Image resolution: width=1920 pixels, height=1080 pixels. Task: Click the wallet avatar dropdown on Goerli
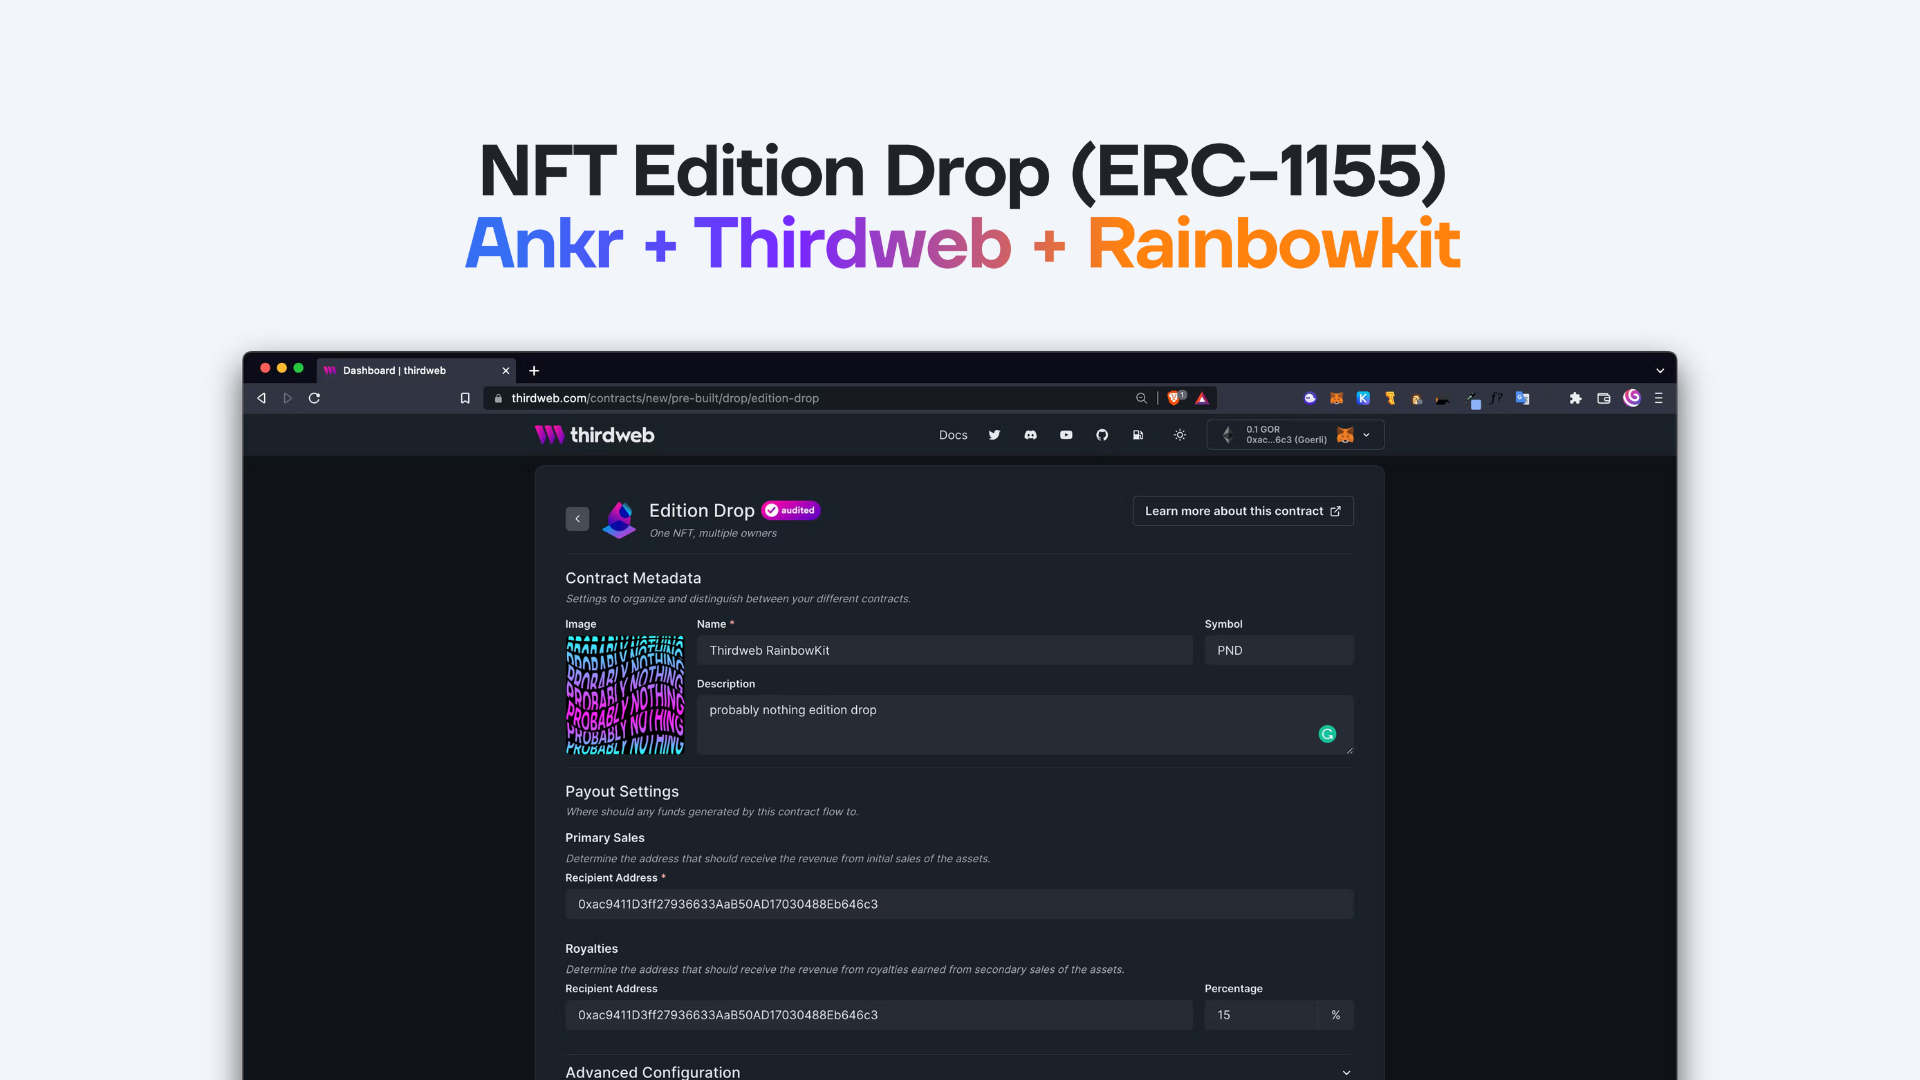tap(1344, 434)
